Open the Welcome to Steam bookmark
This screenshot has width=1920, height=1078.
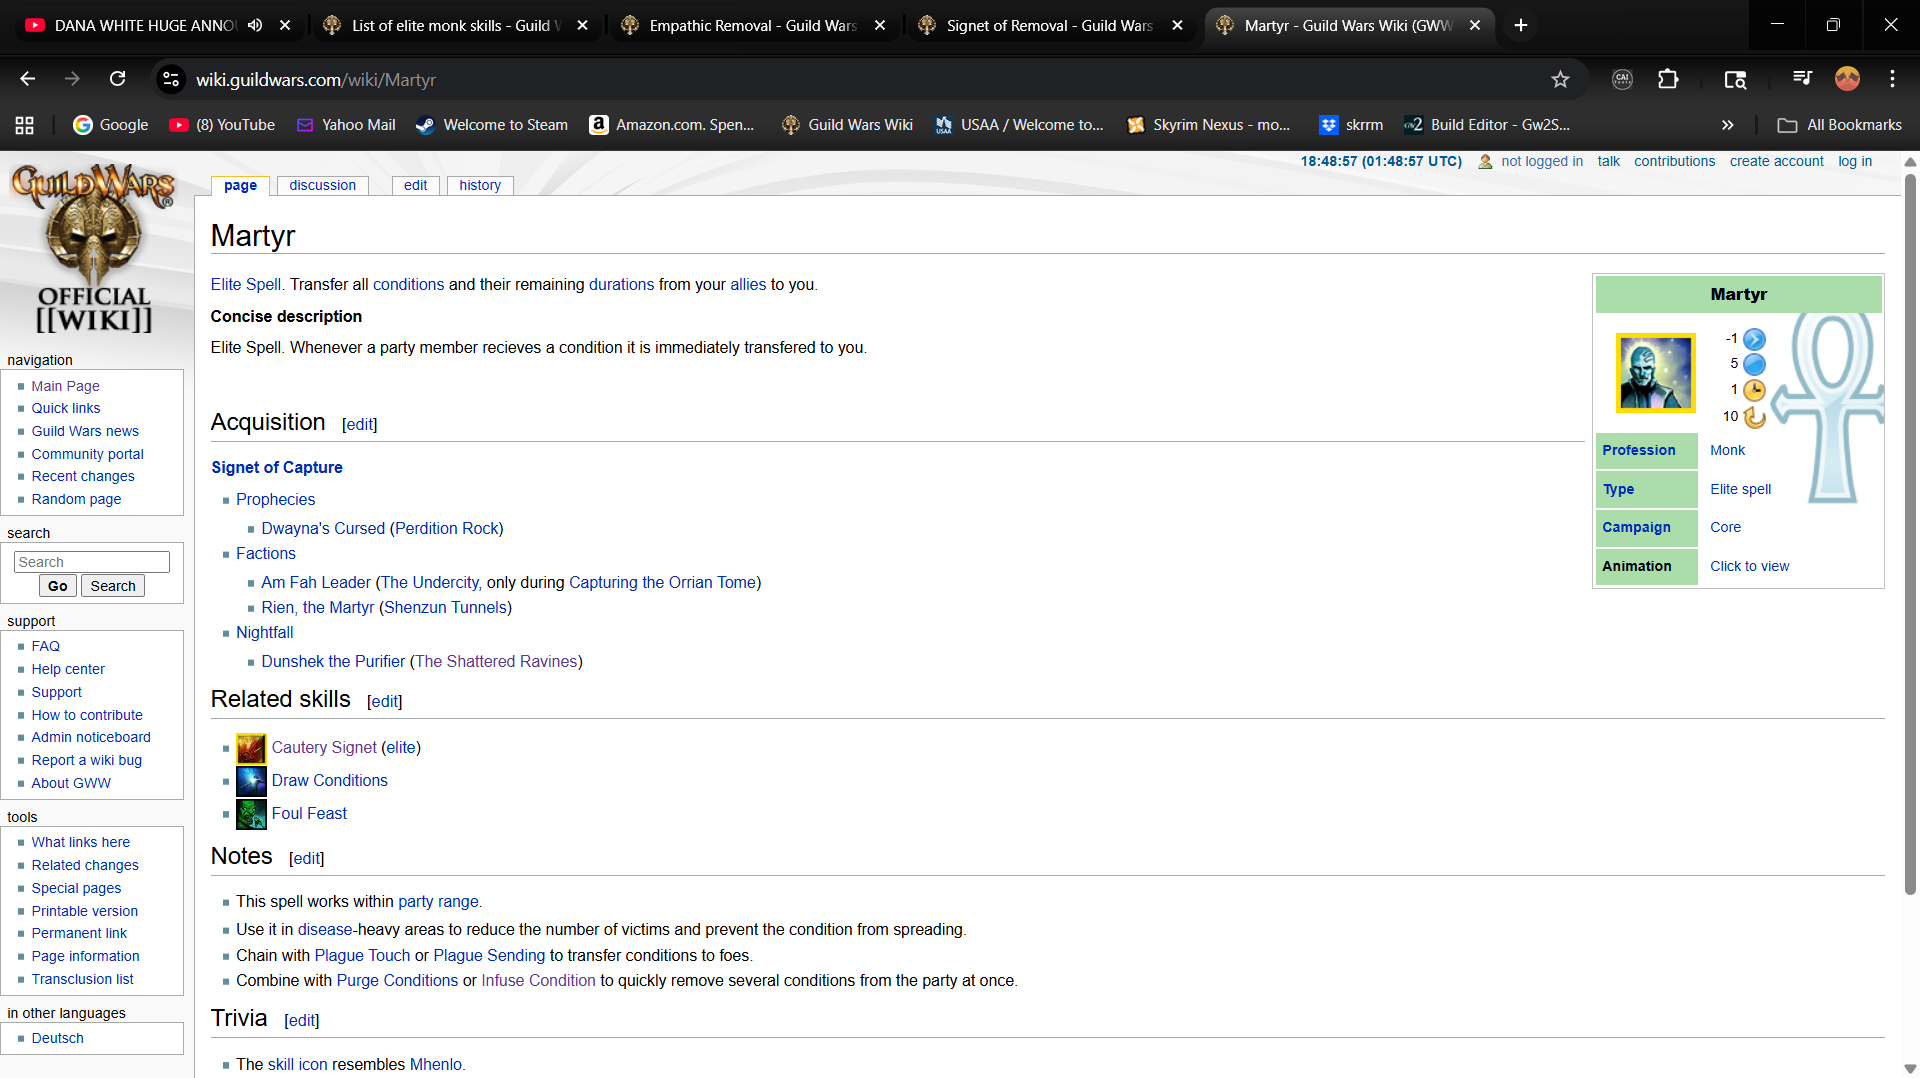pos(492,125)
